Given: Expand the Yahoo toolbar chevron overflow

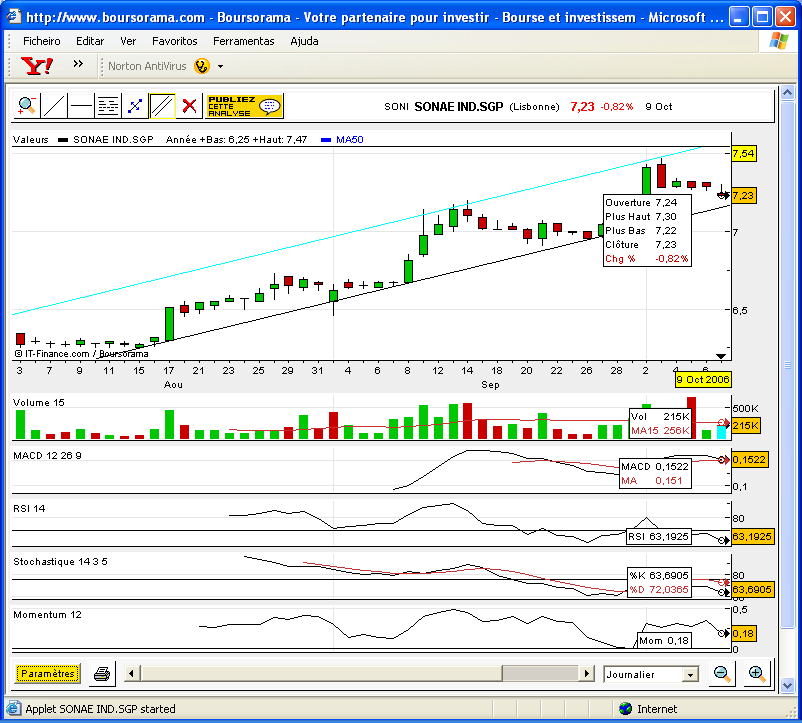Looking at the screenshot, I should [78, 64].
